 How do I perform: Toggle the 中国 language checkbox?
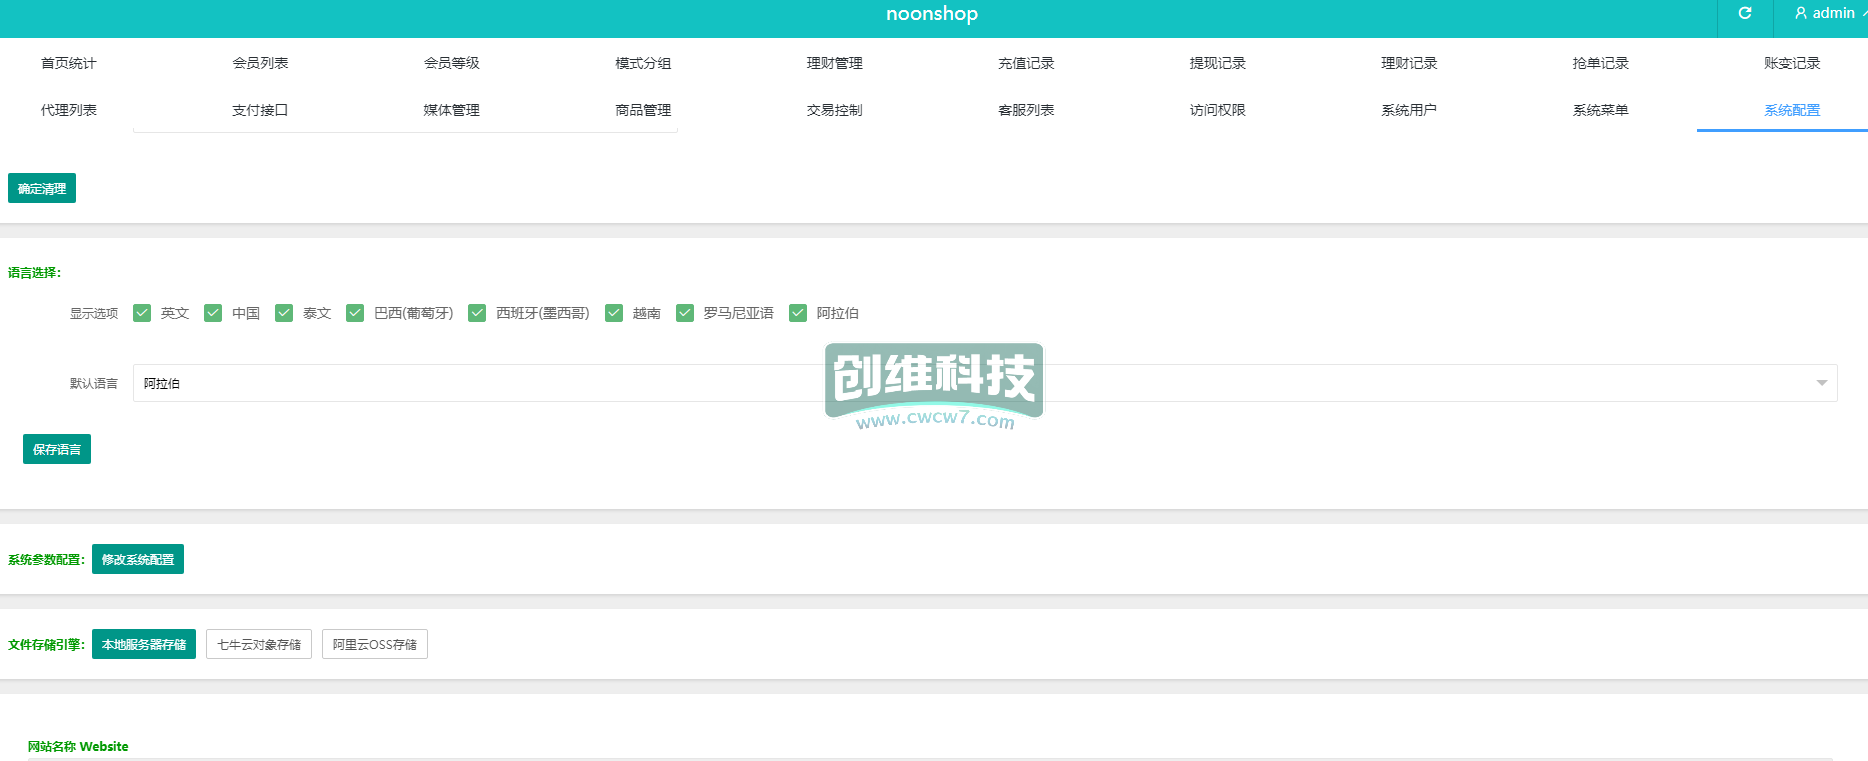[x=213, y=313]
